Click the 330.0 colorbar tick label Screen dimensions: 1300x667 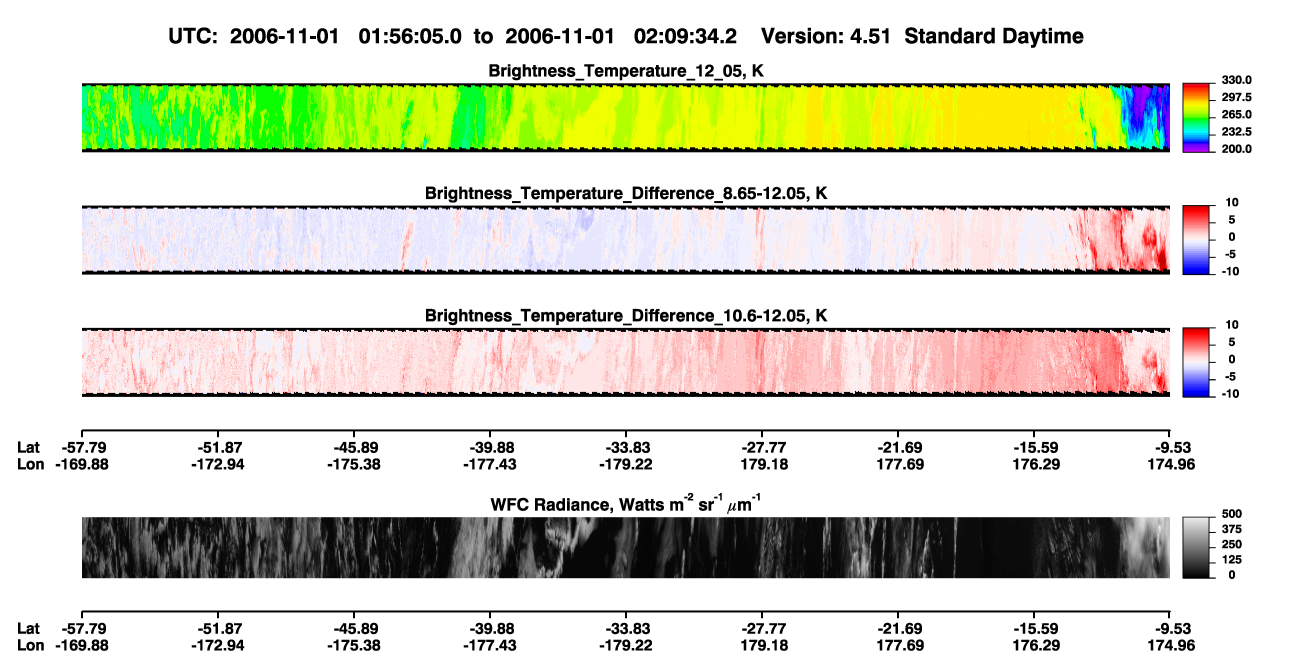[1237, 80]
